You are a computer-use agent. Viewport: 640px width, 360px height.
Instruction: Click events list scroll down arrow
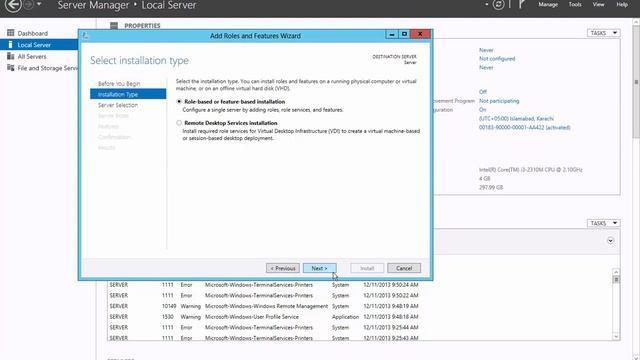coord(616,337)
